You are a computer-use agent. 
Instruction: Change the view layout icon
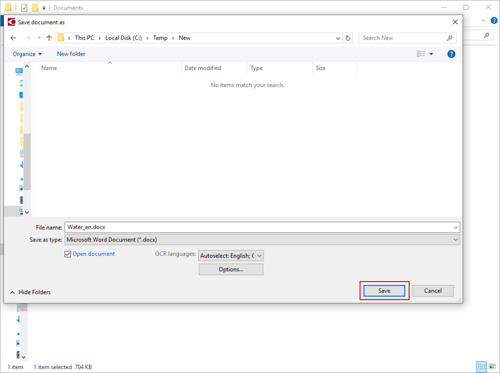click(421, 54)
